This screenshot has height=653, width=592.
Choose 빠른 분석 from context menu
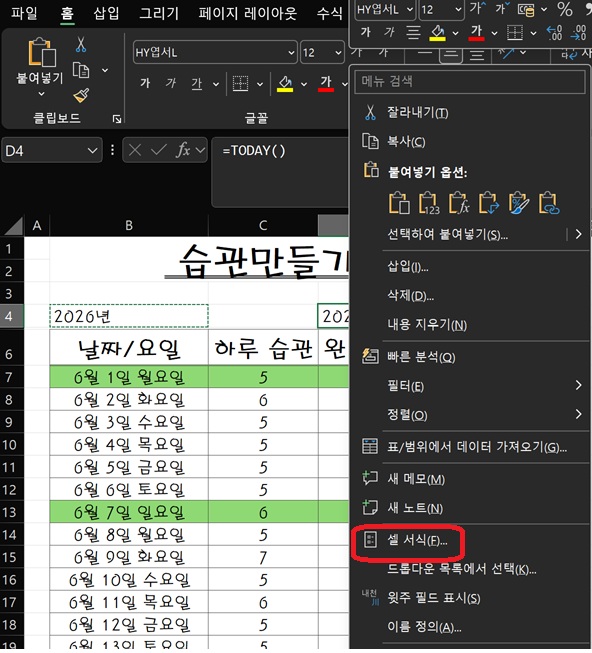421,357
